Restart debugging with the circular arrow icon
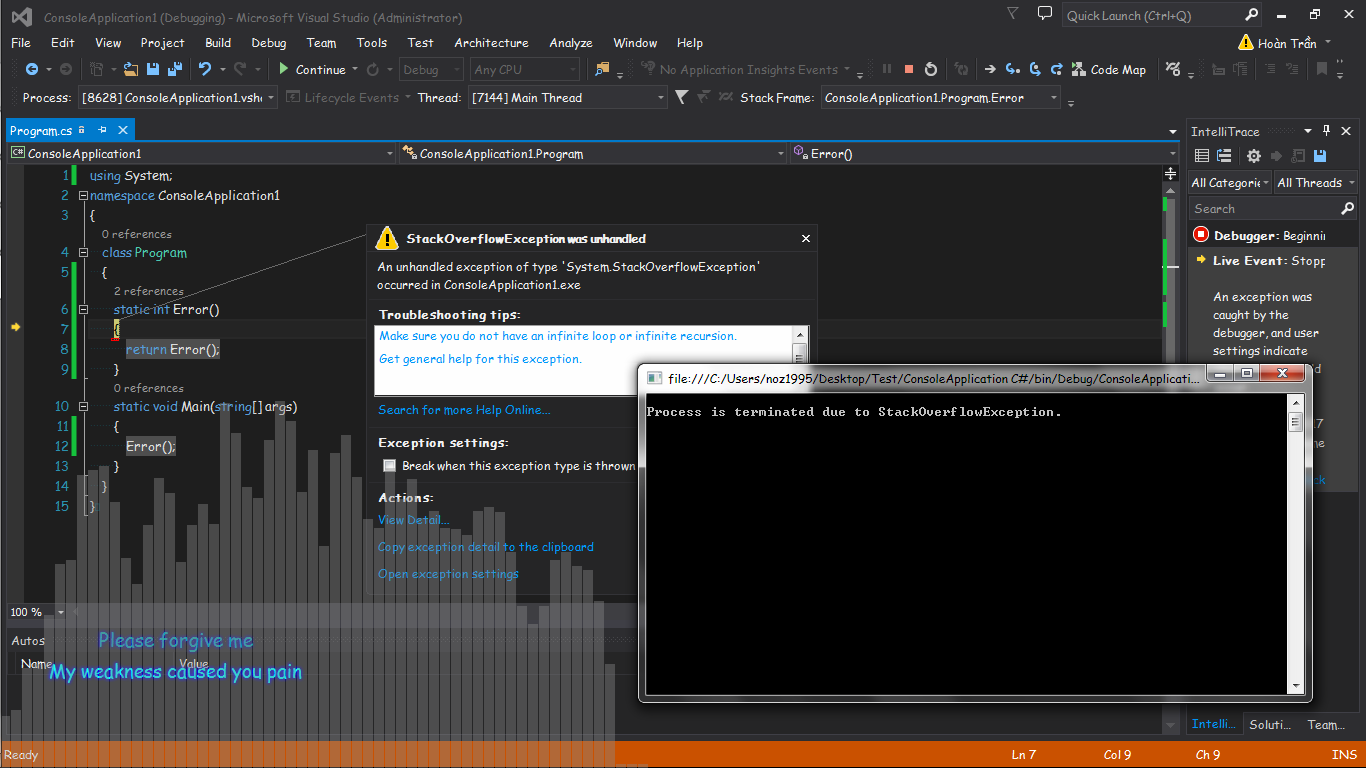 [931, 69]
